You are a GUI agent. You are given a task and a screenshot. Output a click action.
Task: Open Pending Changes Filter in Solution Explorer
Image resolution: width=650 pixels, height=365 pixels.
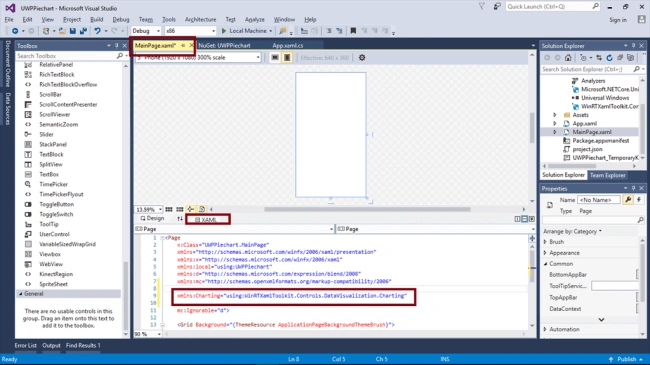click(584, 58)
